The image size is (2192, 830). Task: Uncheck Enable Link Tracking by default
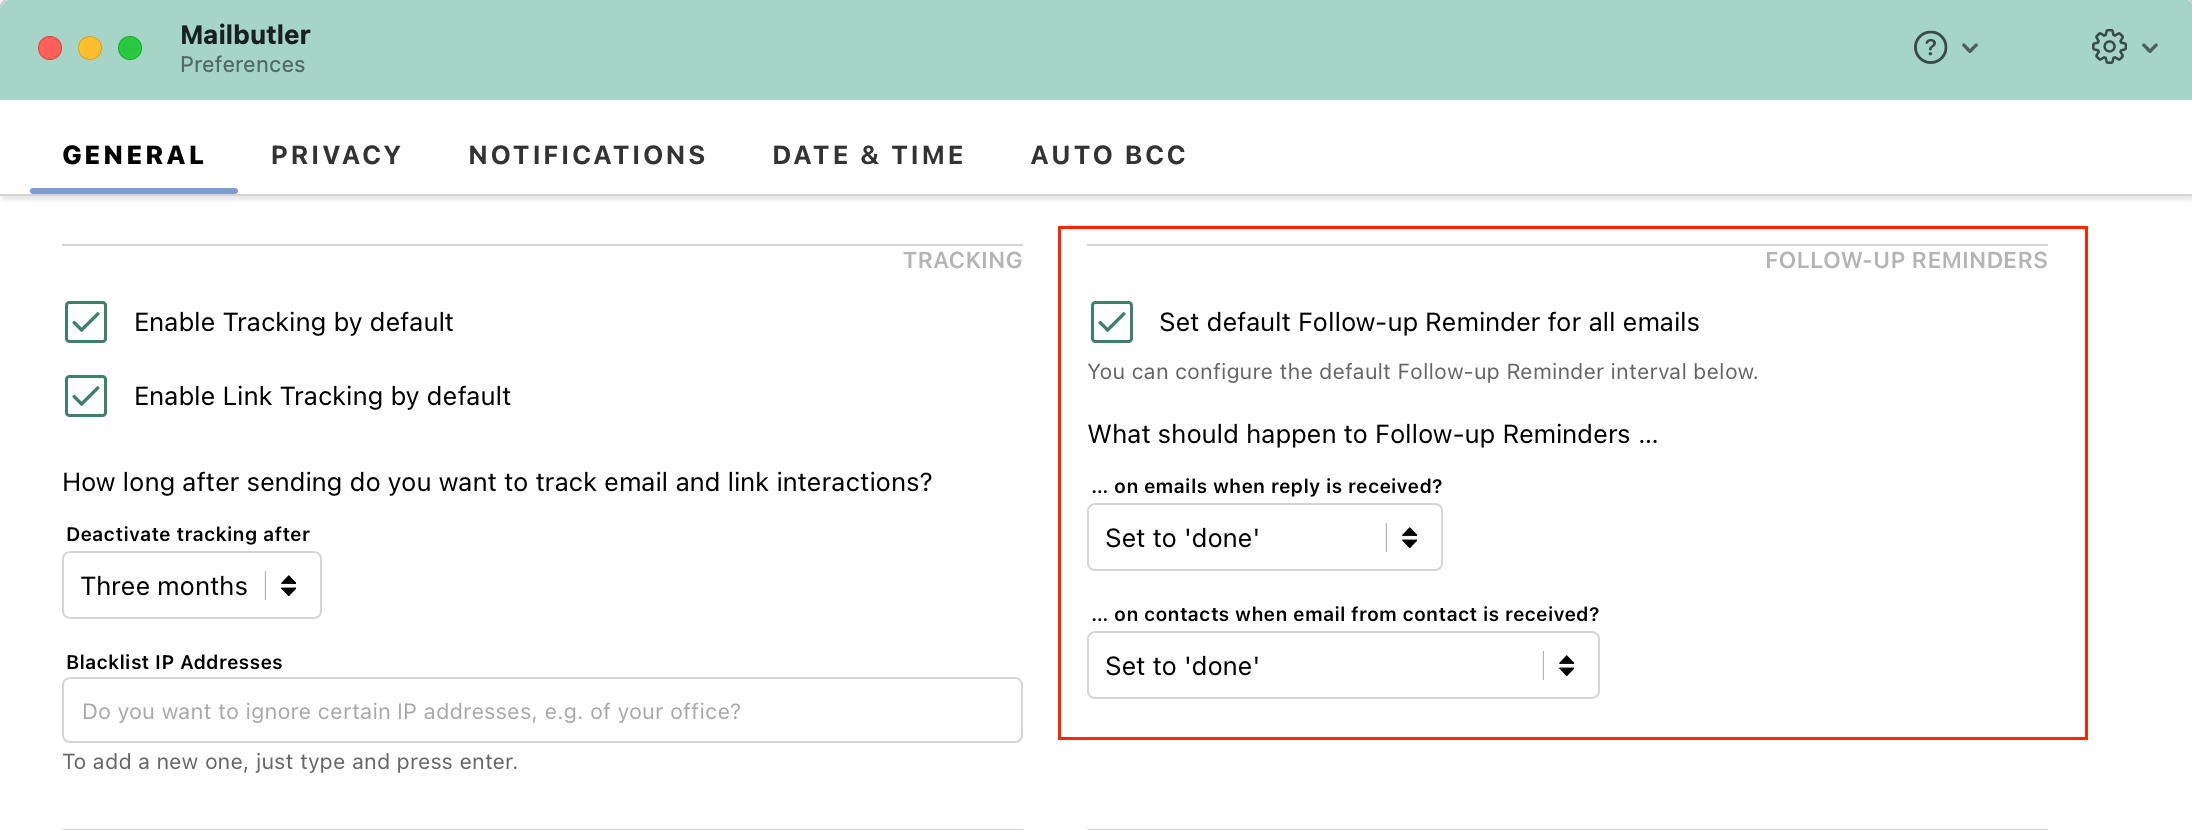point(86,396)
